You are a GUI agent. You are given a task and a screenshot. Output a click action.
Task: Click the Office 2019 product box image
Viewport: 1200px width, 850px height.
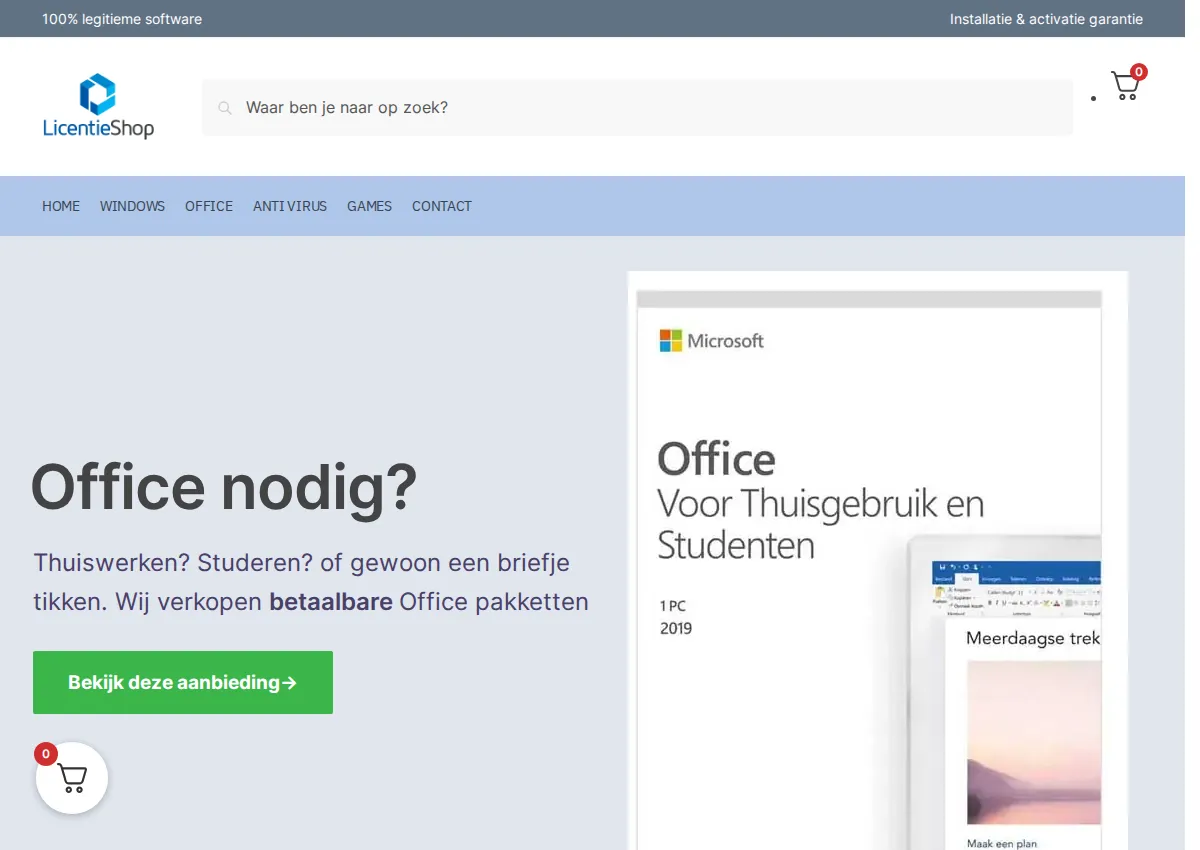click(x=877, y=561)
